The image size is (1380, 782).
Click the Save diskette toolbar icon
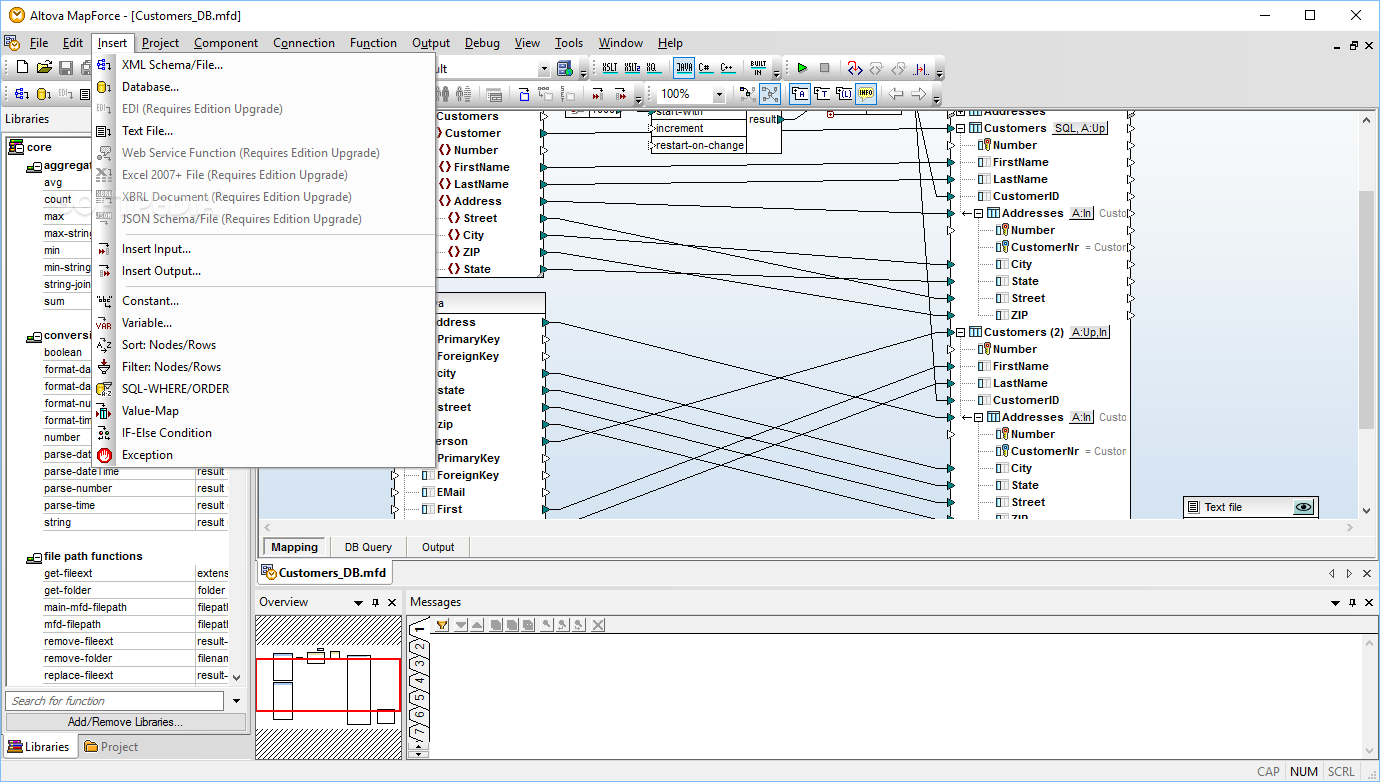(66, 67)
